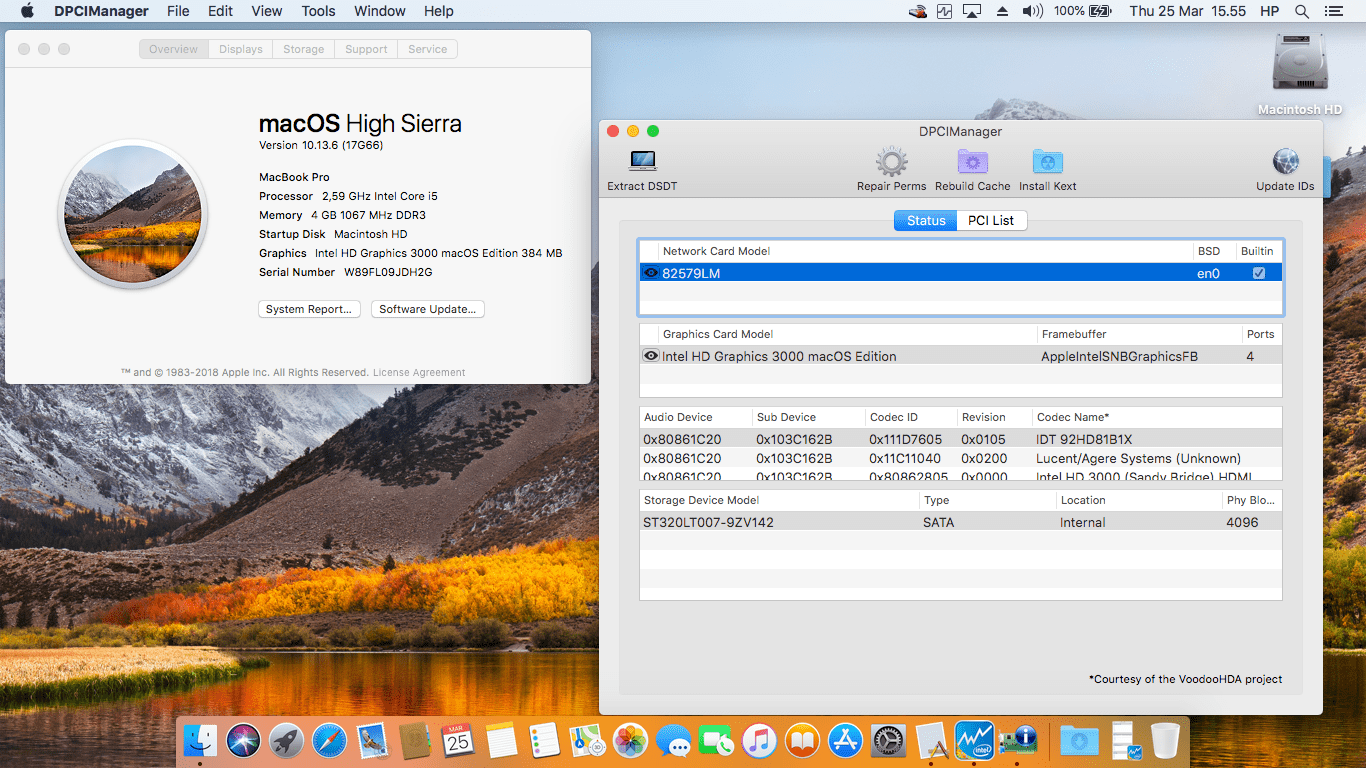The width and height of the screenshot is (1366, 768).
Task: Select the ST320LT007-9ZV142 storage row
Action: 960,522
